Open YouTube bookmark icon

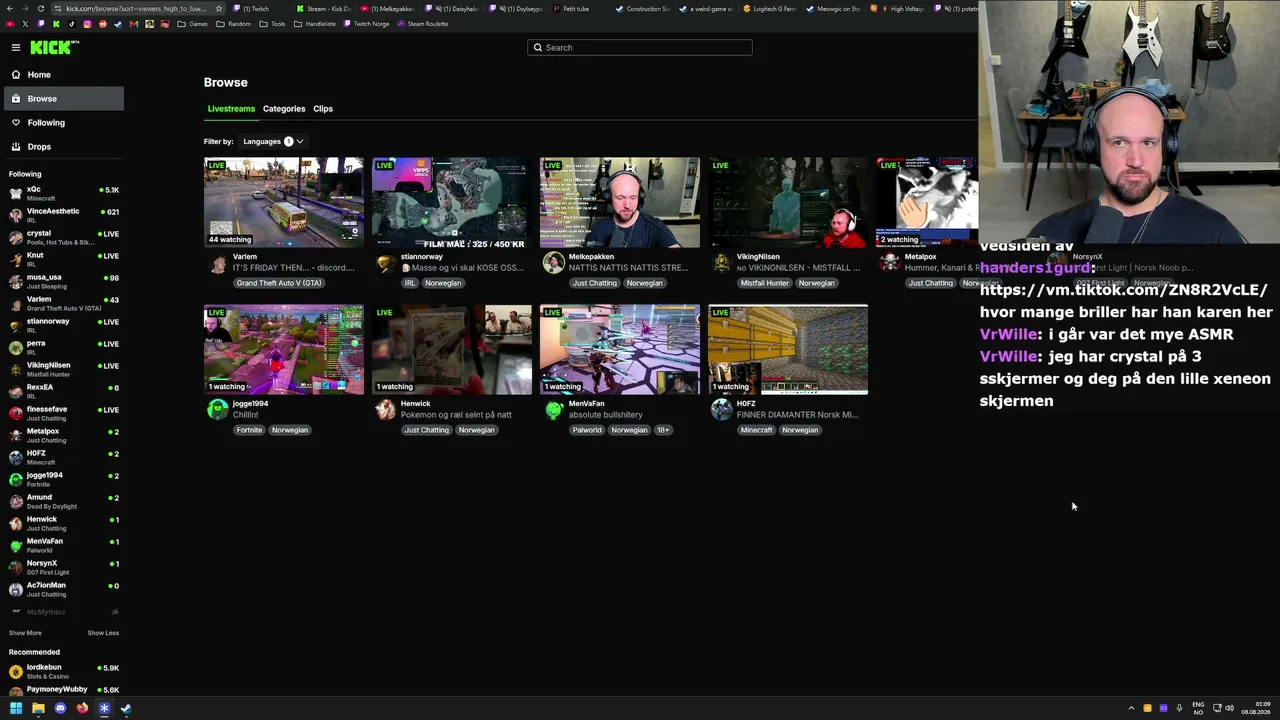10,24
